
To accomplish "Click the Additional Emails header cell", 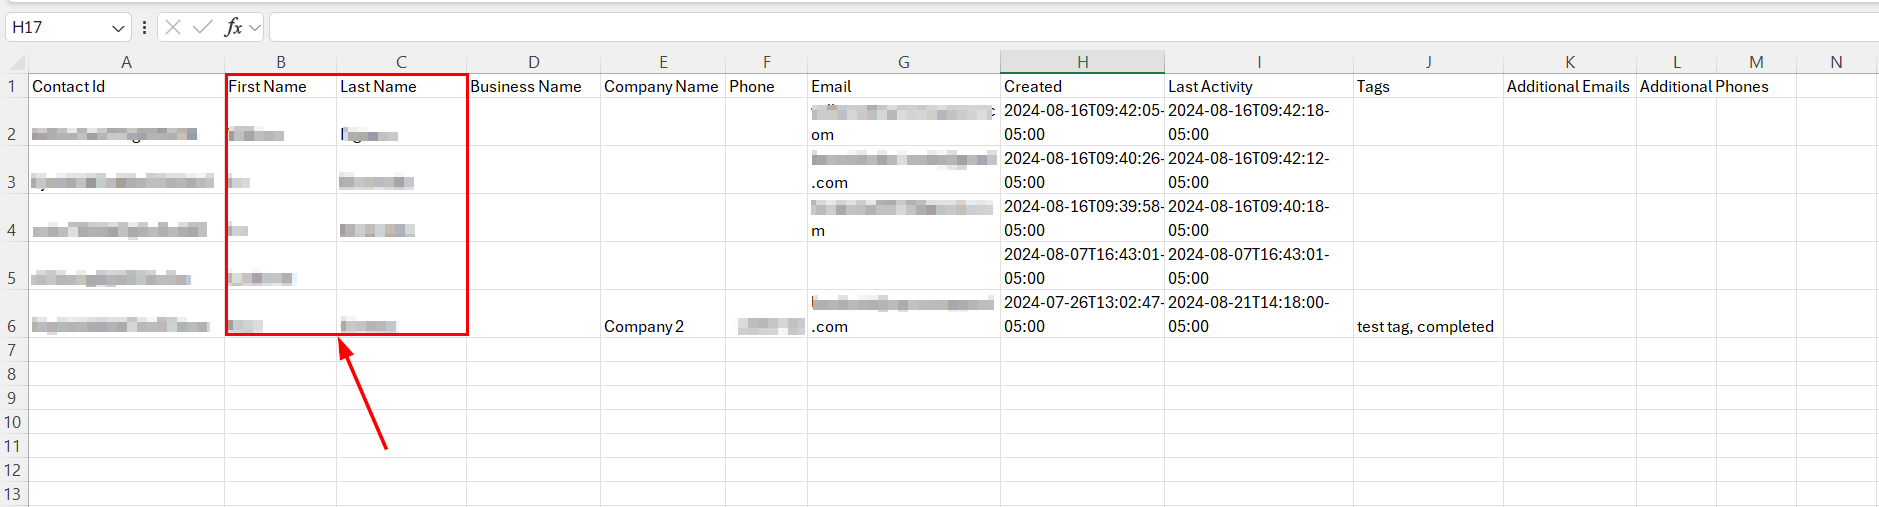I will [x=1568, y=86].
